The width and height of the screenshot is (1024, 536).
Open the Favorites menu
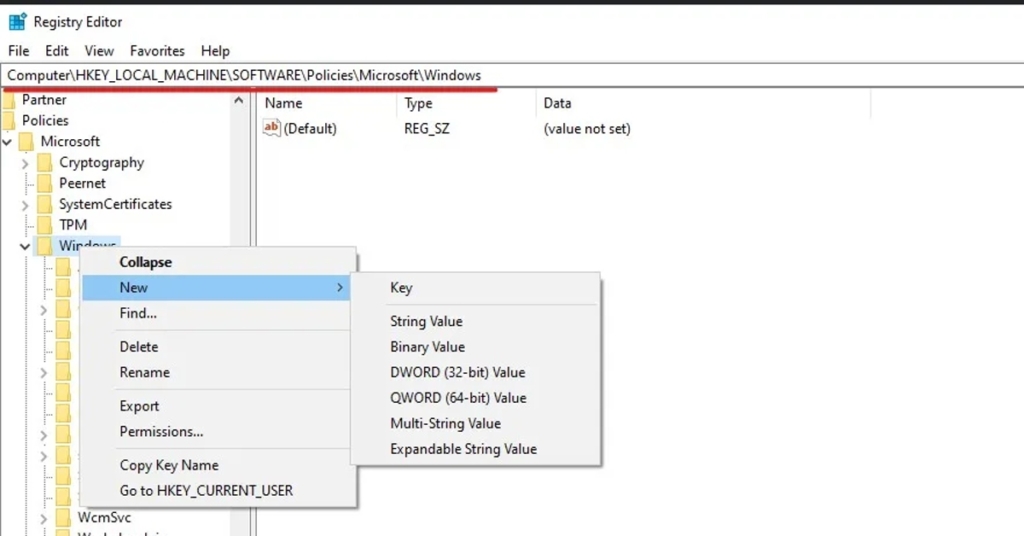click(x=157, y=51)
